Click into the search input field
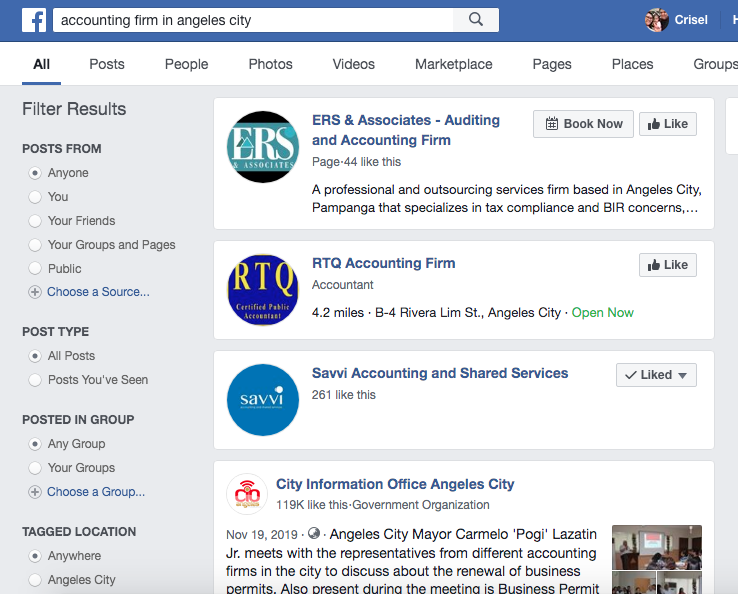 (x=253, y=20)
